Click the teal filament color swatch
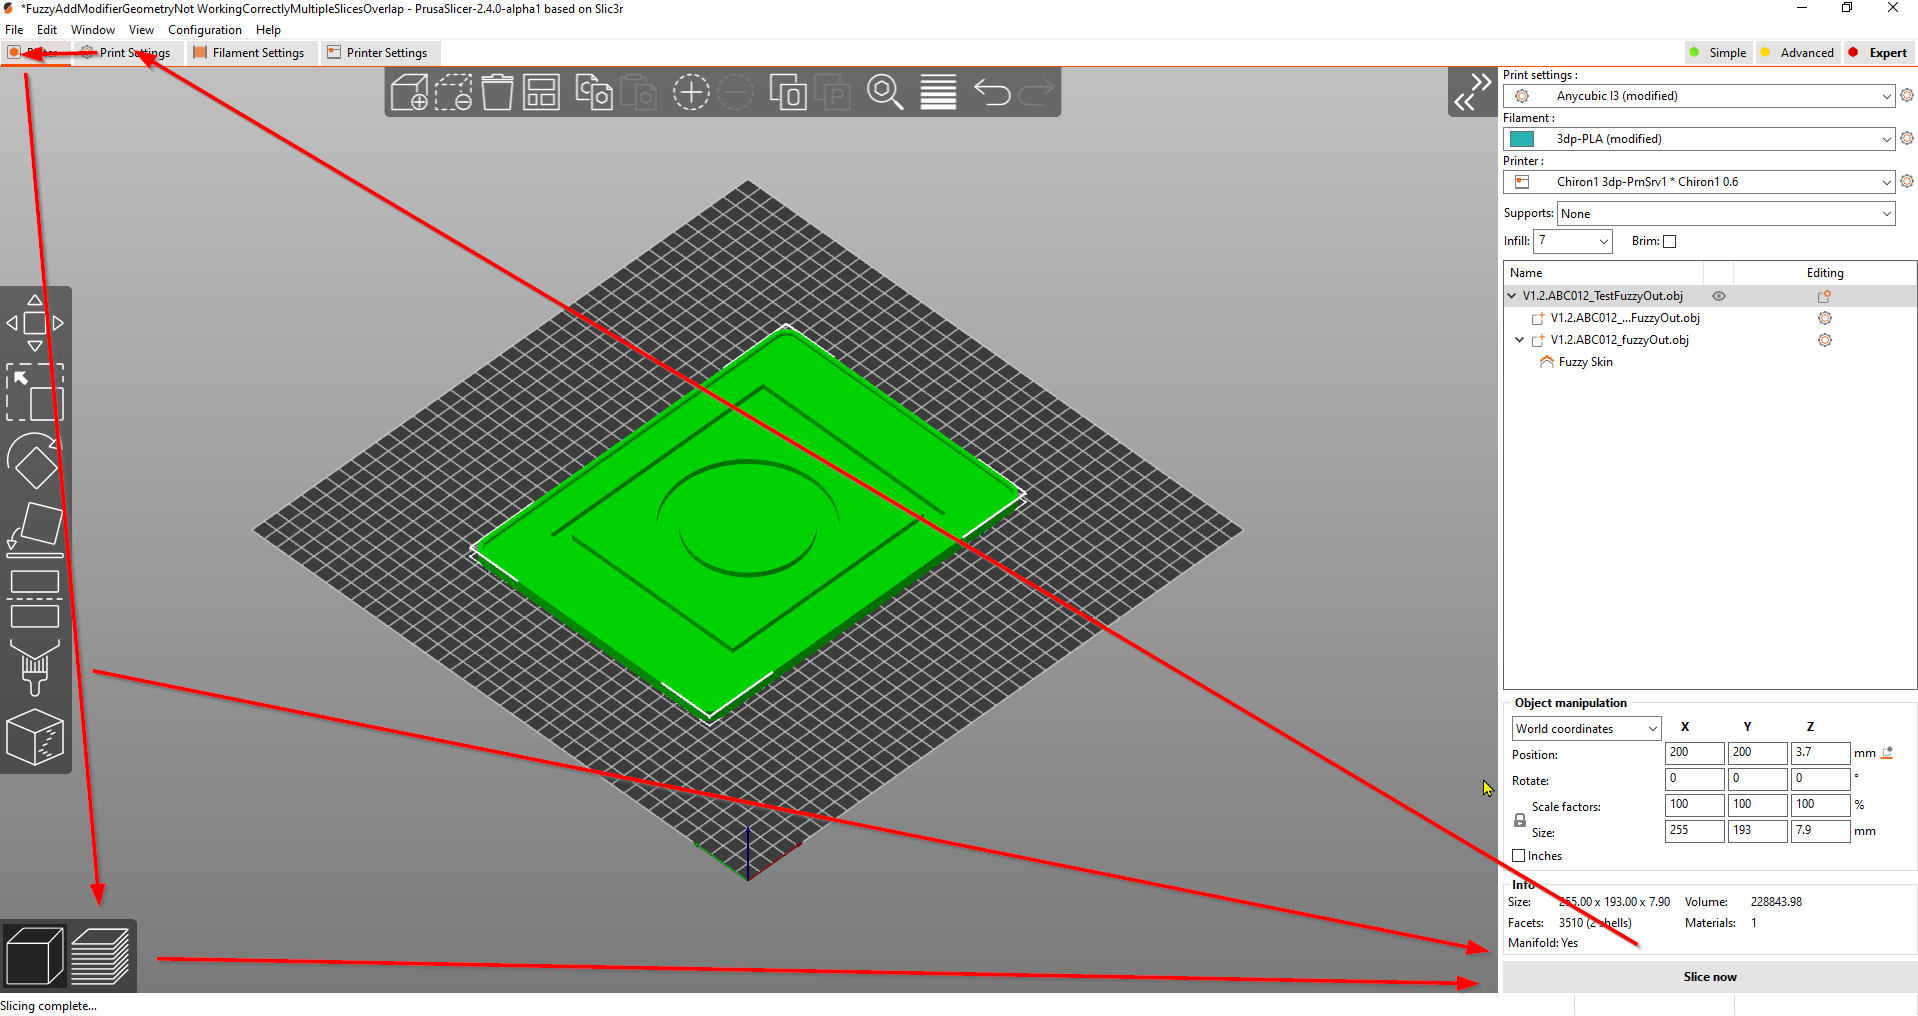The image size is (1918, 1016). point(1522,139)
